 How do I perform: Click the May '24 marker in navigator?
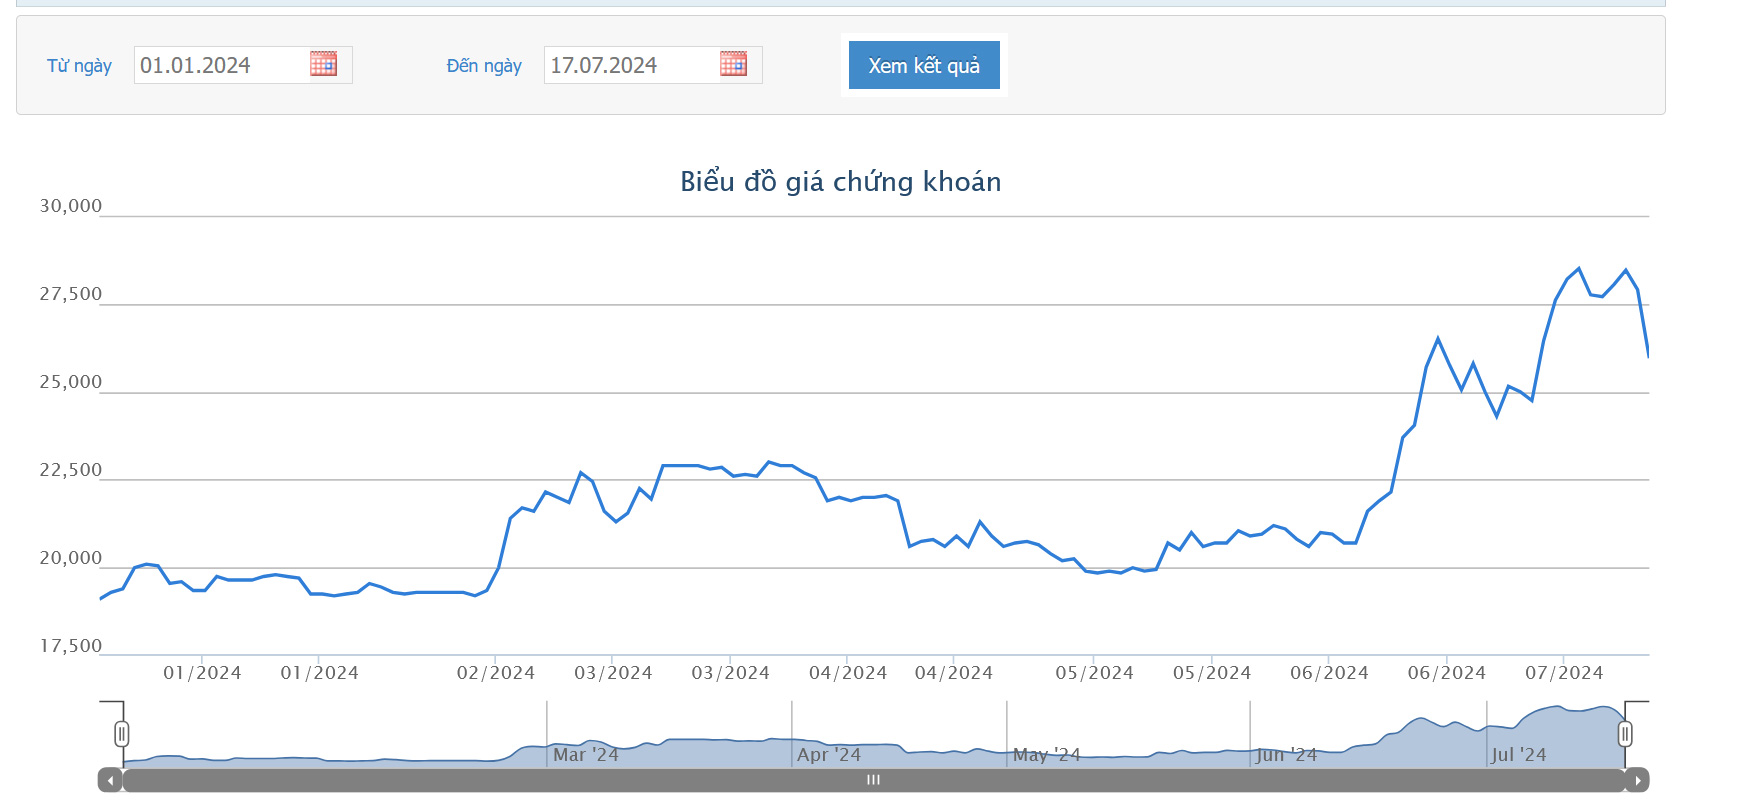click(1046, 755)
